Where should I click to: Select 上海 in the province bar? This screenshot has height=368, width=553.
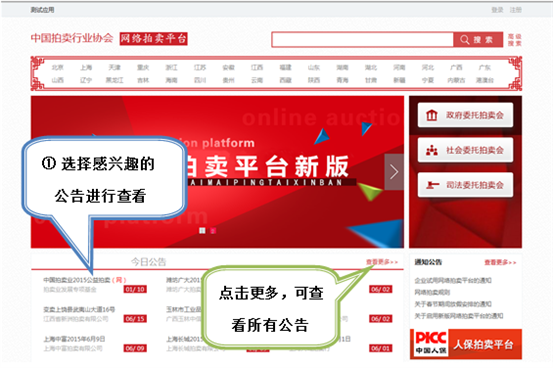[86, 67]
